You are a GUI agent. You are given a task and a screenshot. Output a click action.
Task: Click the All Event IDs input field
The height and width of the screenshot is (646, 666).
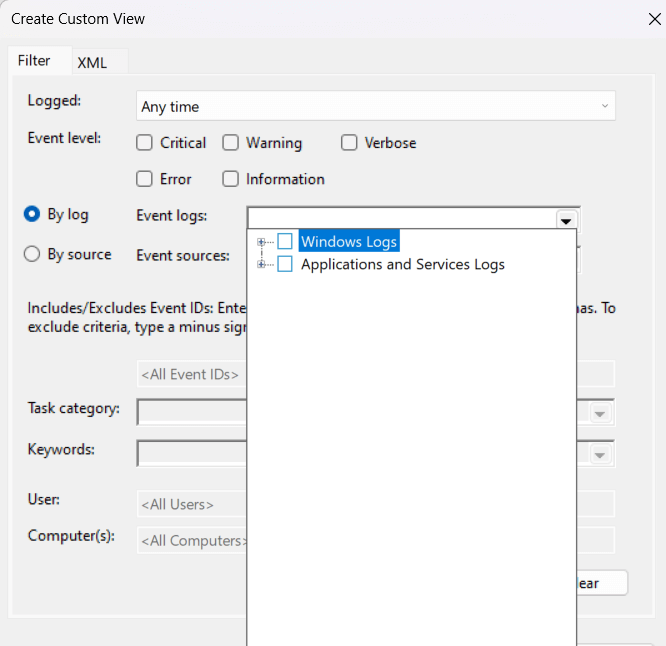click(x=192, y=374)
